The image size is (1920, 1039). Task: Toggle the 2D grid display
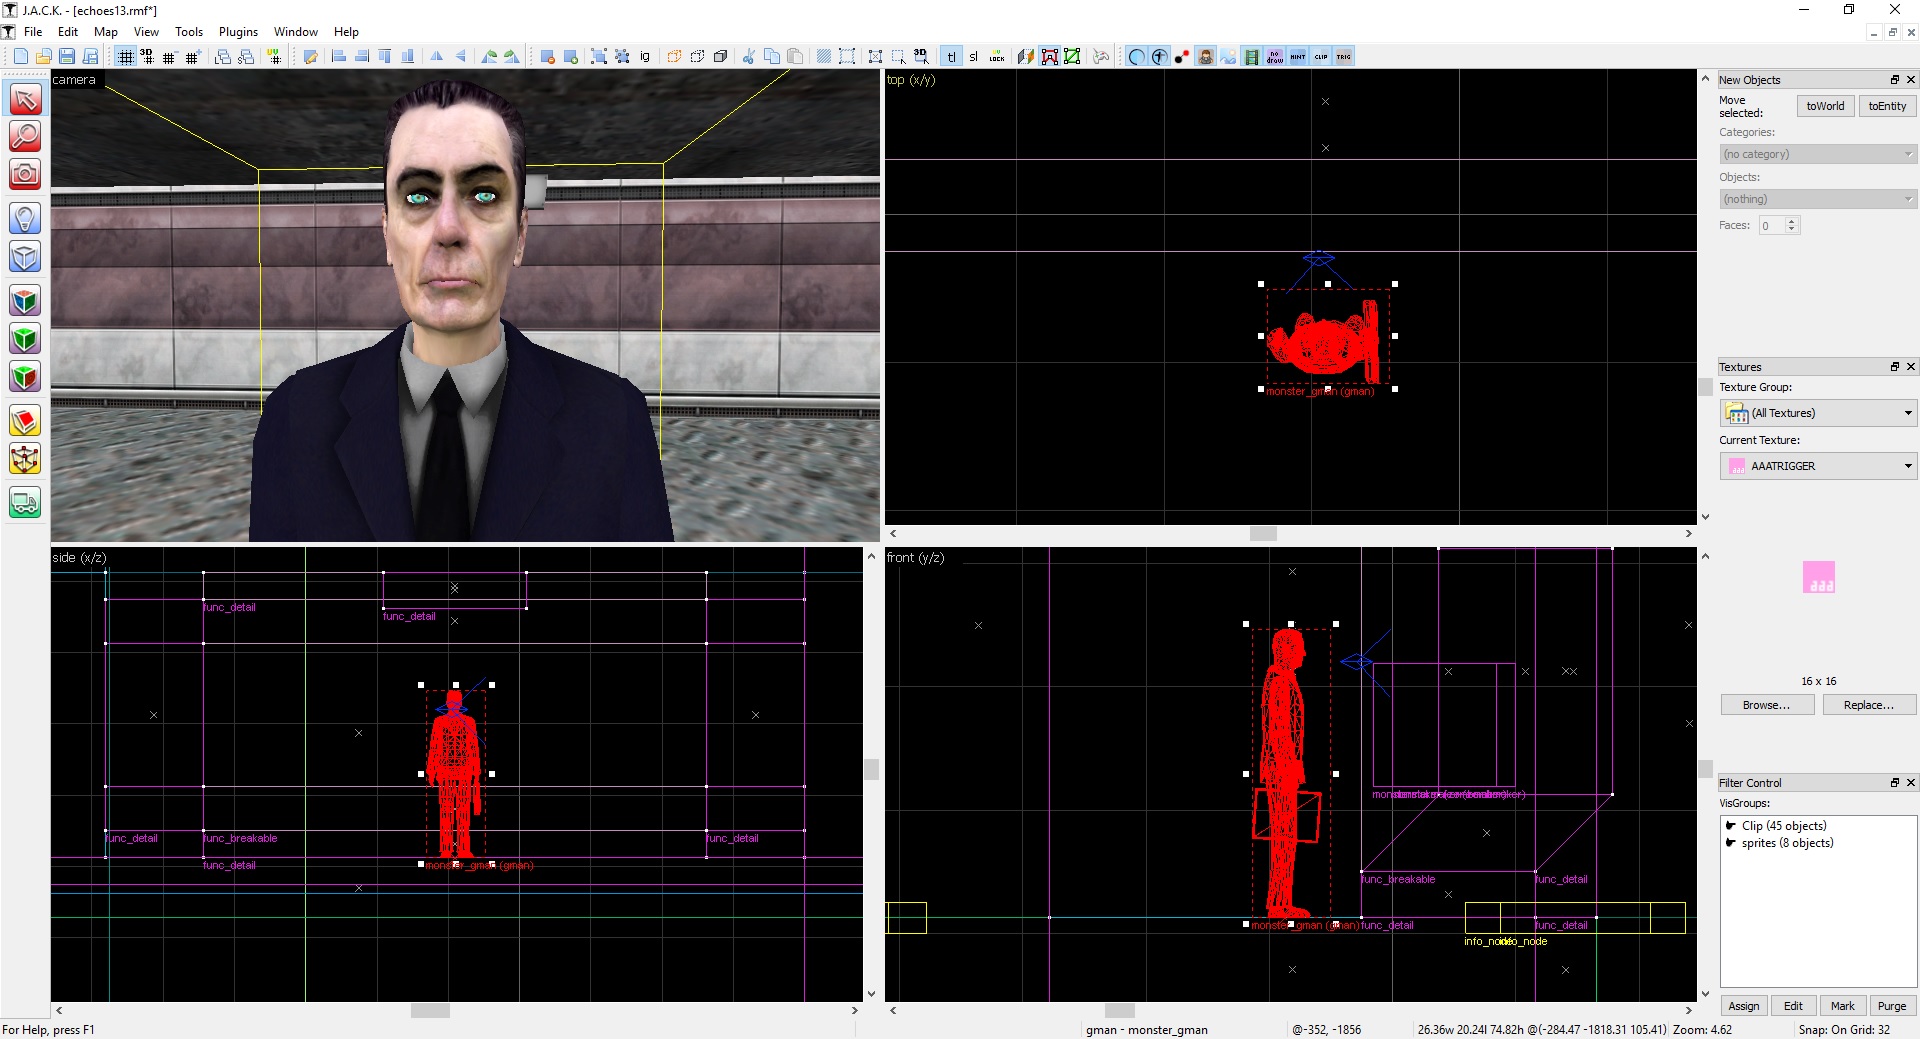tap(125, 56)
